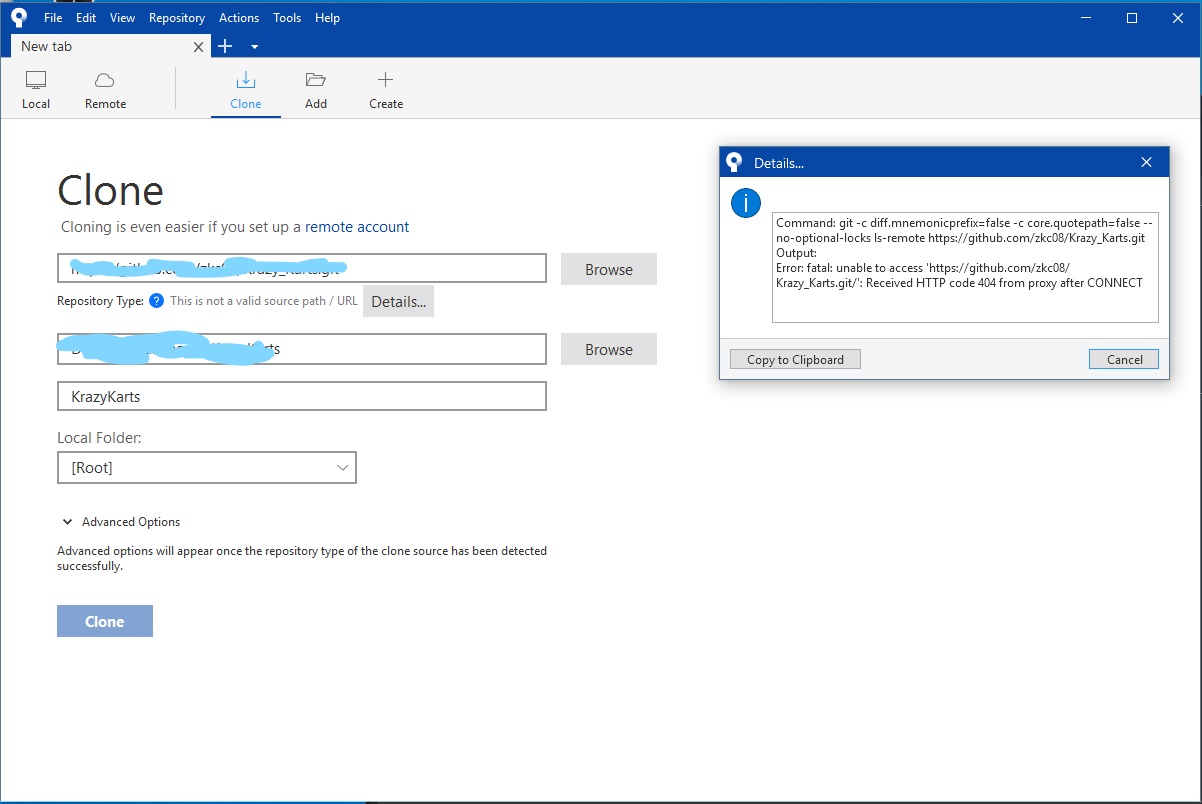Open the Actions menu

[239, 18]
